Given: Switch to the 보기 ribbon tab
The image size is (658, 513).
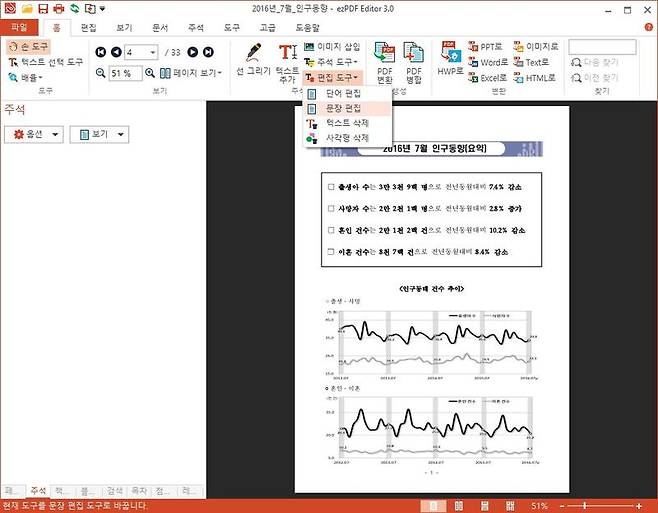Looking at the screenshot, I should tap(124, 28).
